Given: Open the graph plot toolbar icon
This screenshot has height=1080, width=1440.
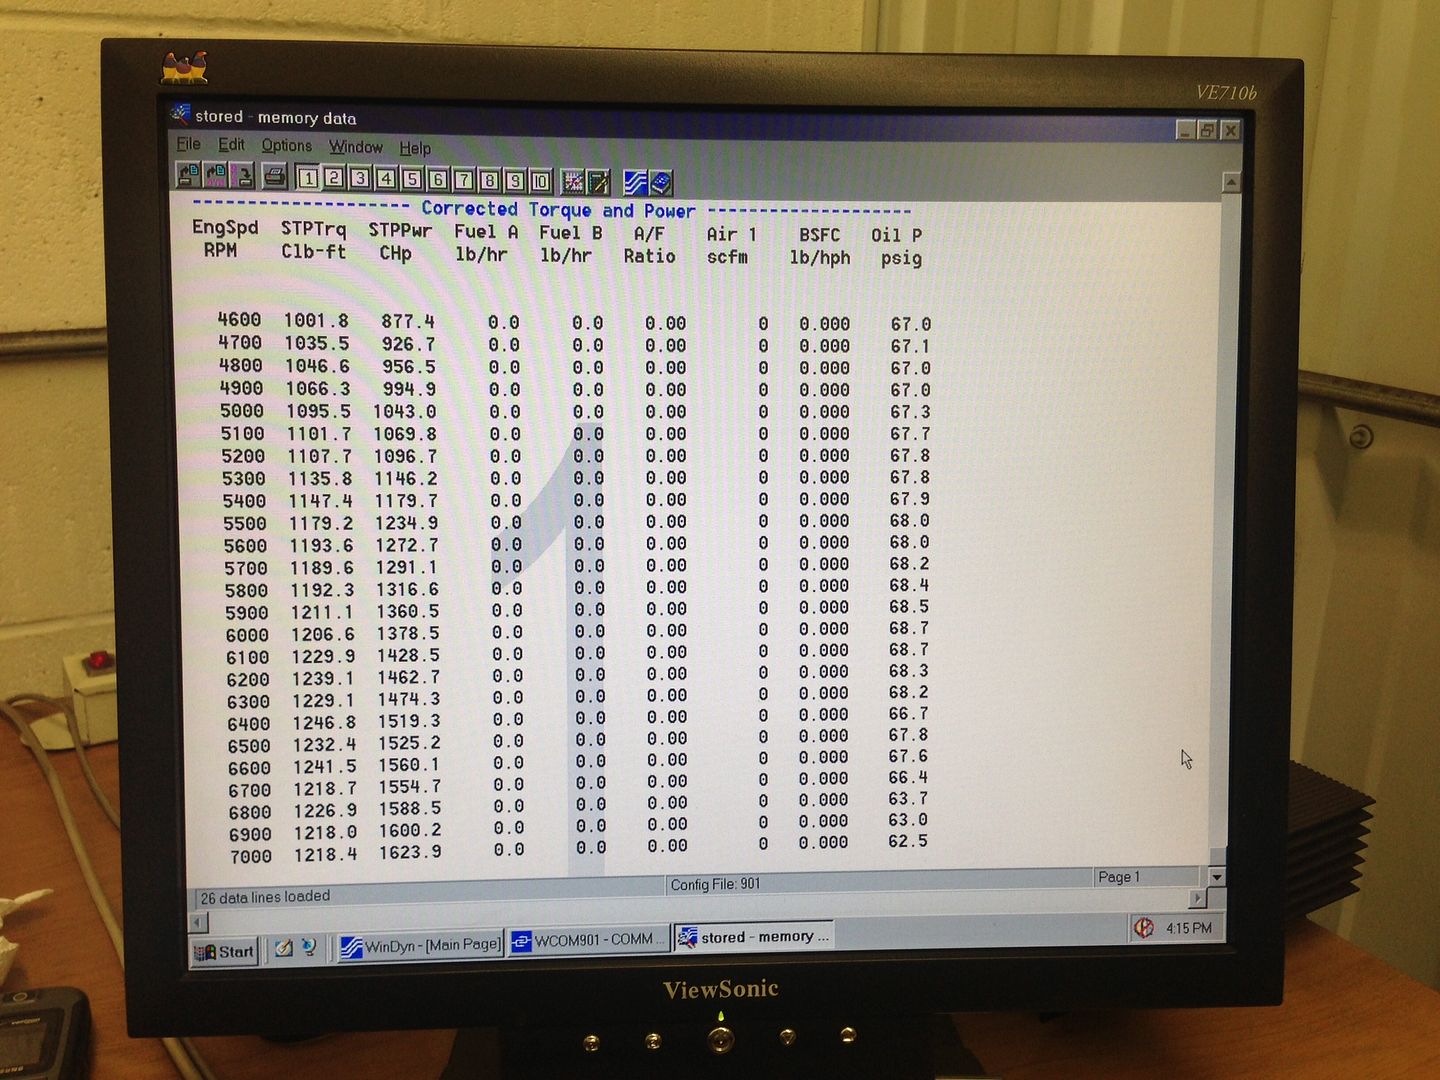Looking at the screenshot, I should [573, 181].
